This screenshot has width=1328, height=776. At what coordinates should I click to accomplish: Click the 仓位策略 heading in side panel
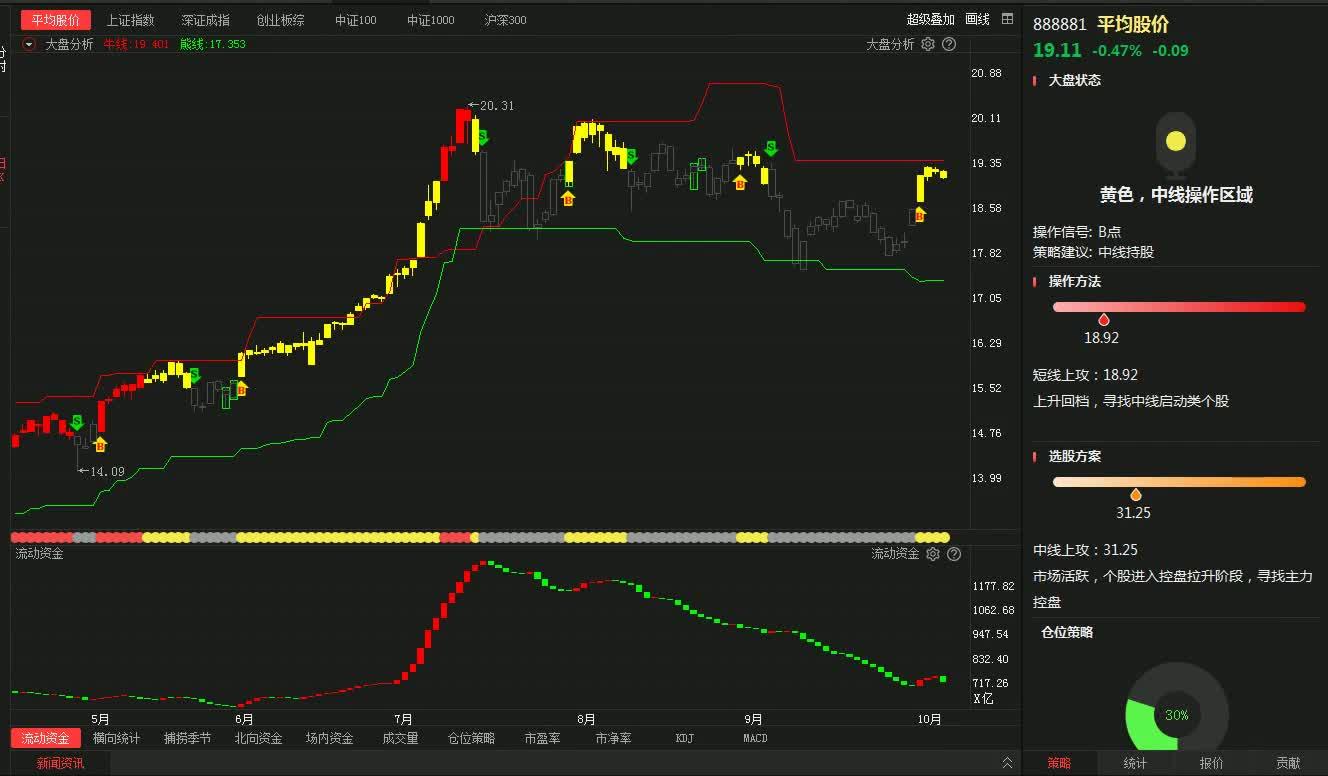(1067, 632)
